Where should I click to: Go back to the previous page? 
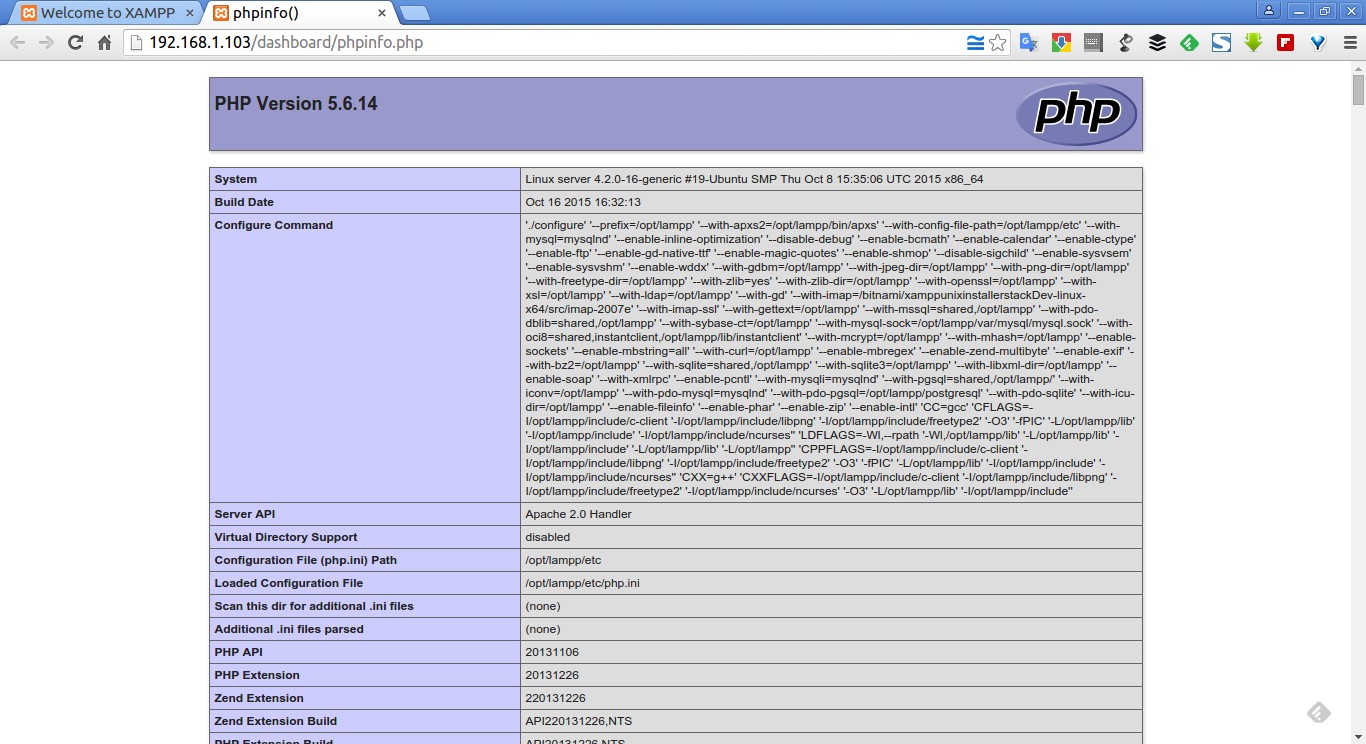coord(17,43)
